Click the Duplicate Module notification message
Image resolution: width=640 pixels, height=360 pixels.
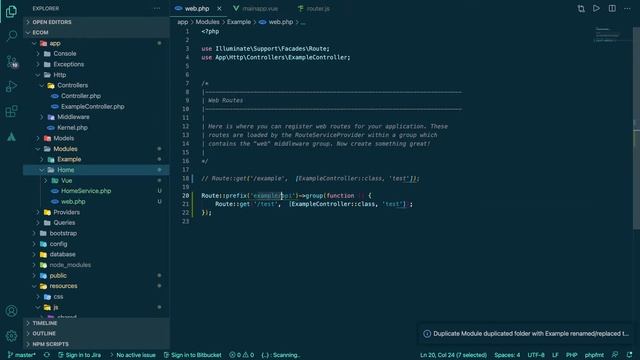531,334
